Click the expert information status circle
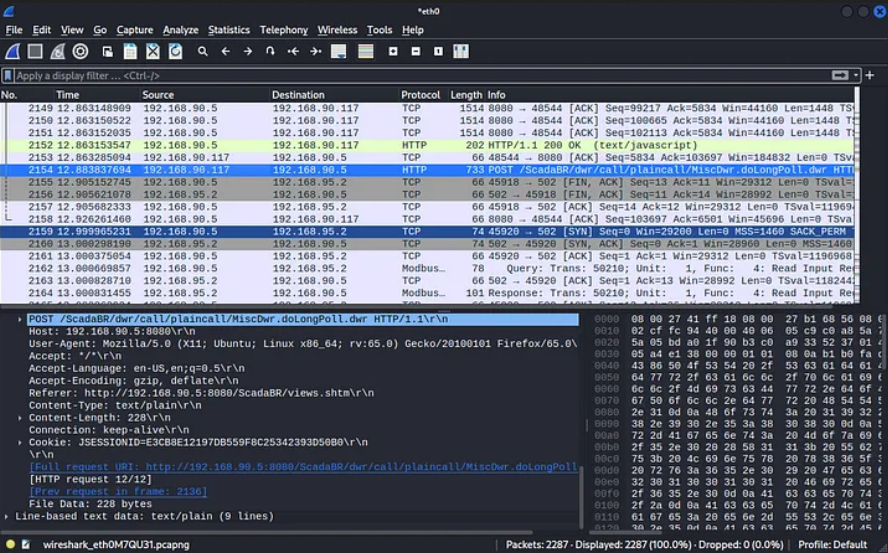Screen dimensions: 888x553 tap(9, 545)
